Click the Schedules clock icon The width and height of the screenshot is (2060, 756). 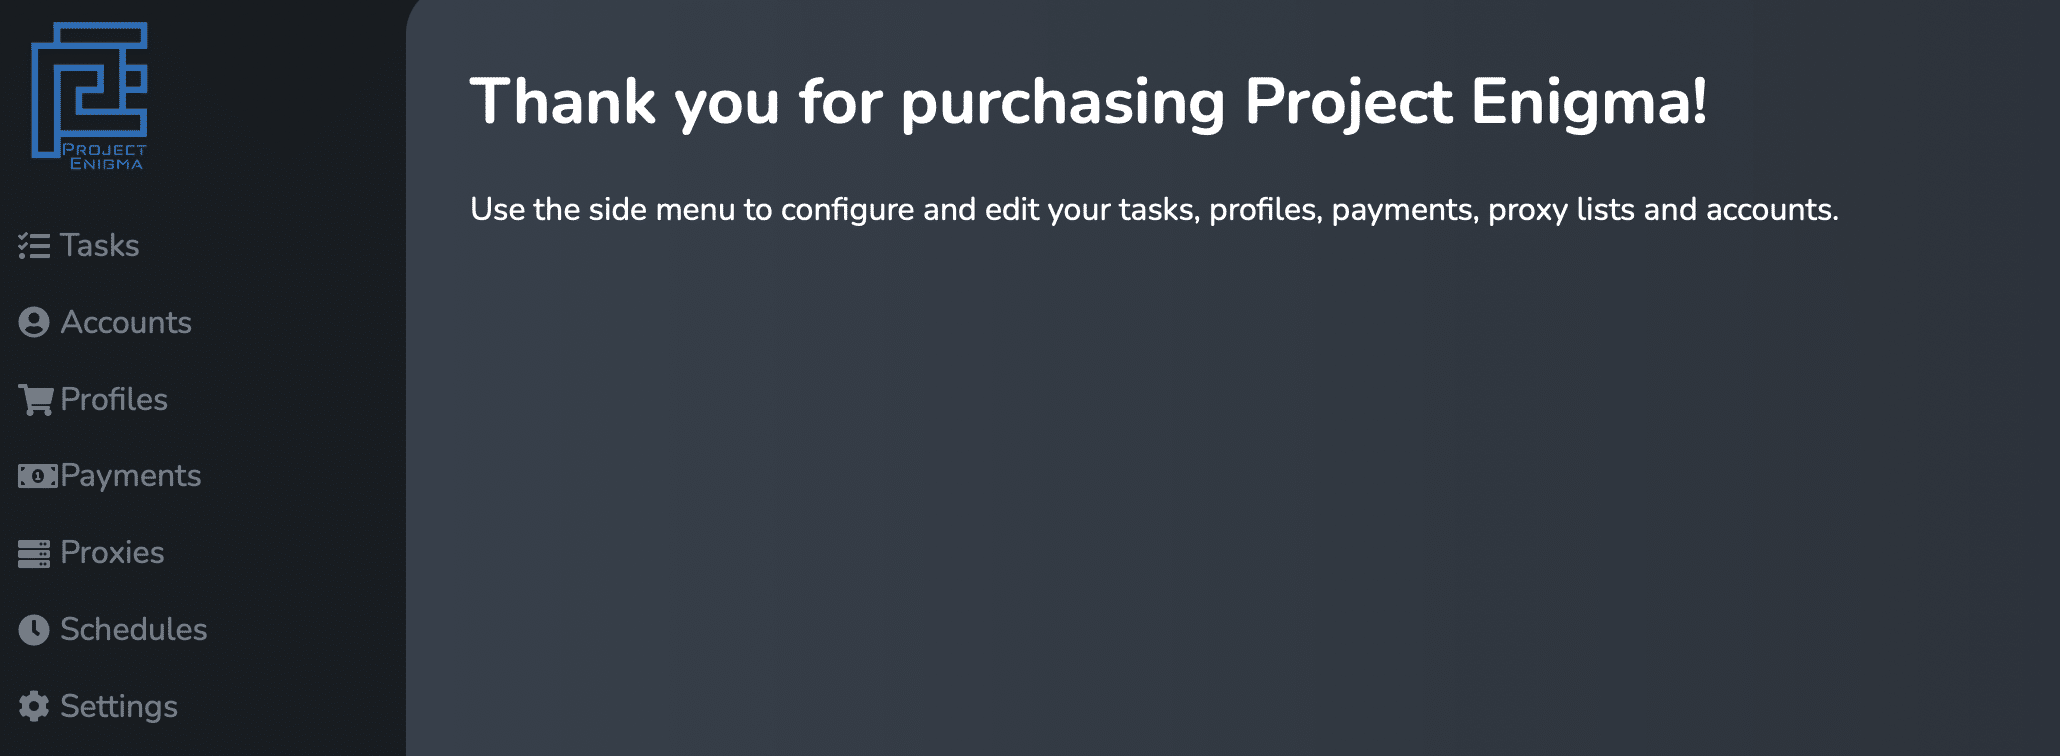tap(34, 629)
